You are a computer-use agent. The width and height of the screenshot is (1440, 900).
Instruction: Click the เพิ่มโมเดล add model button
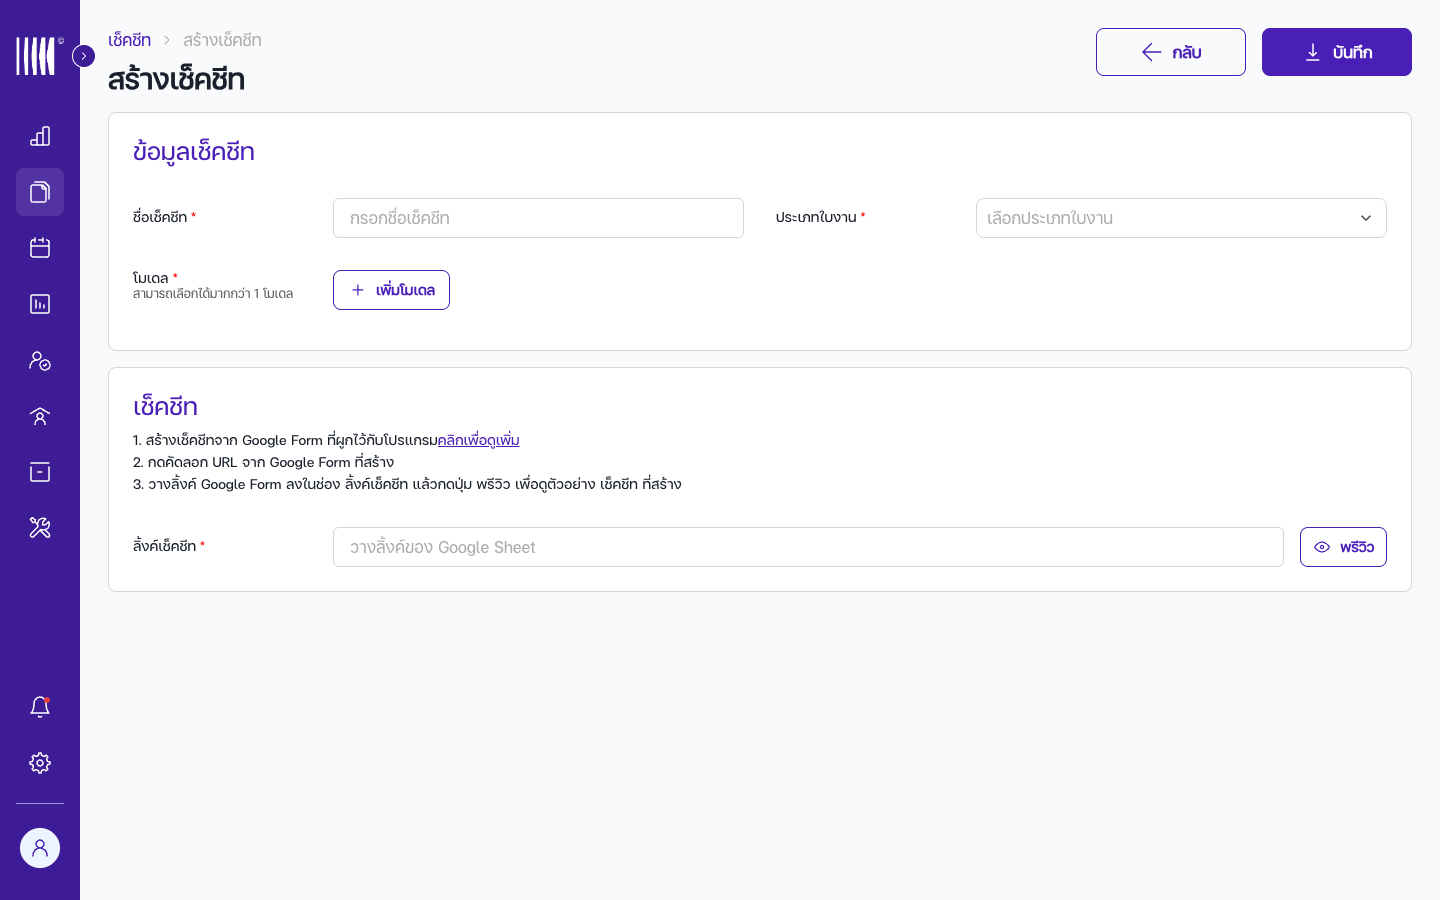pos(391,290)
